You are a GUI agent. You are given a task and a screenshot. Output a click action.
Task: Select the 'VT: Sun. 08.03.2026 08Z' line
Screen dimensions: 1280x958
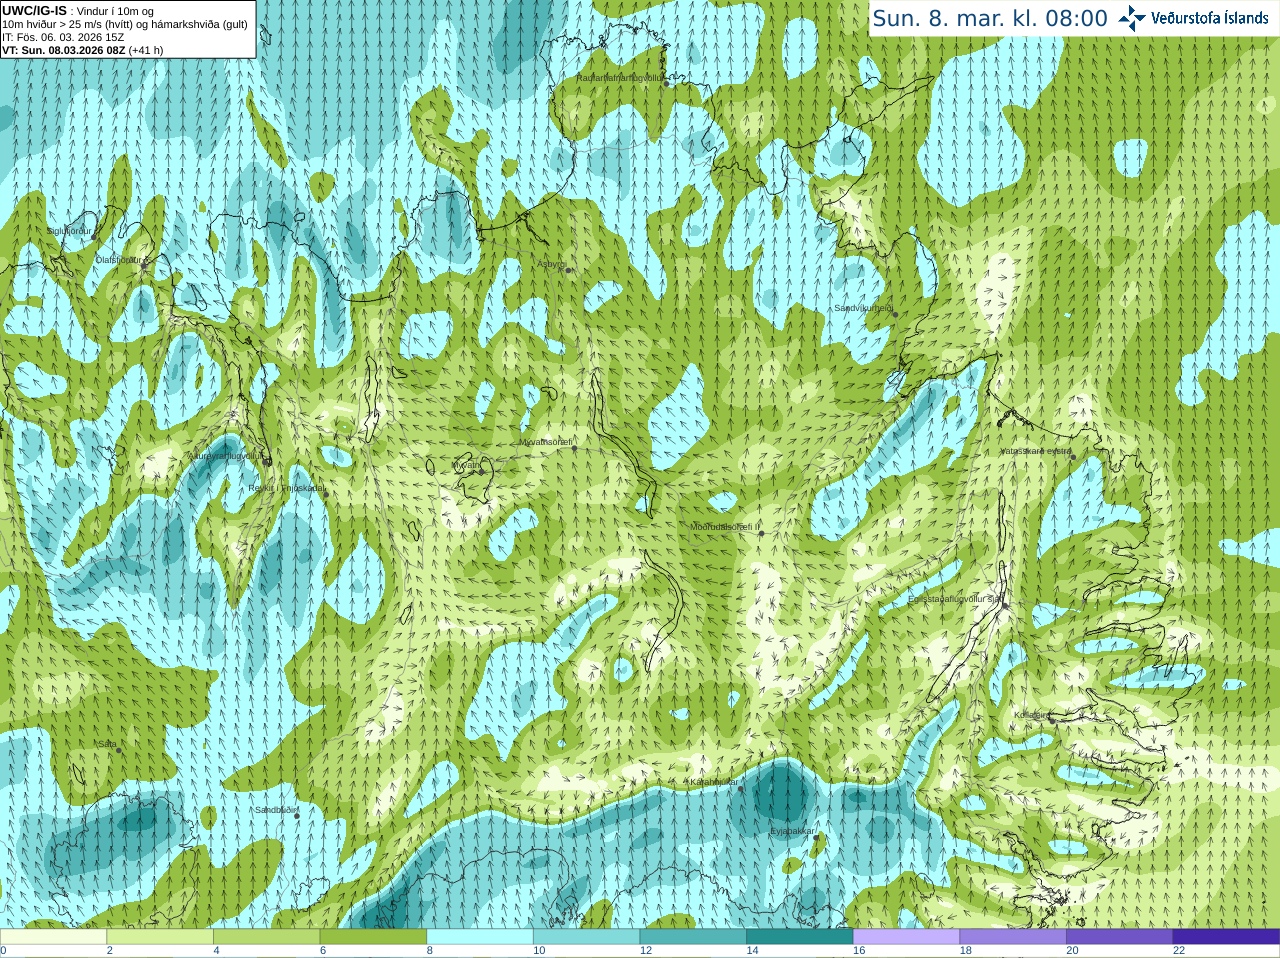coord(65,50)
